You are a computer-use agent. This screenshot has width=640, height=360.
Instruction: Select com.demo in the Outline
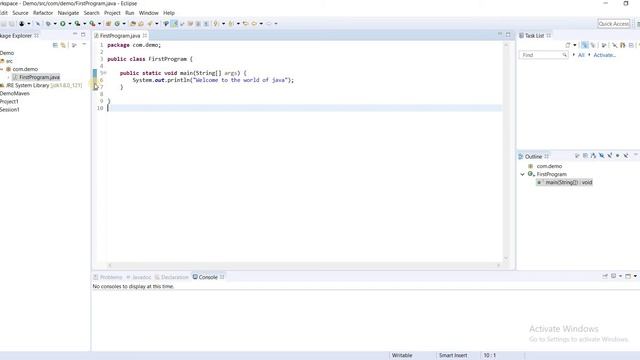[549, 166]
